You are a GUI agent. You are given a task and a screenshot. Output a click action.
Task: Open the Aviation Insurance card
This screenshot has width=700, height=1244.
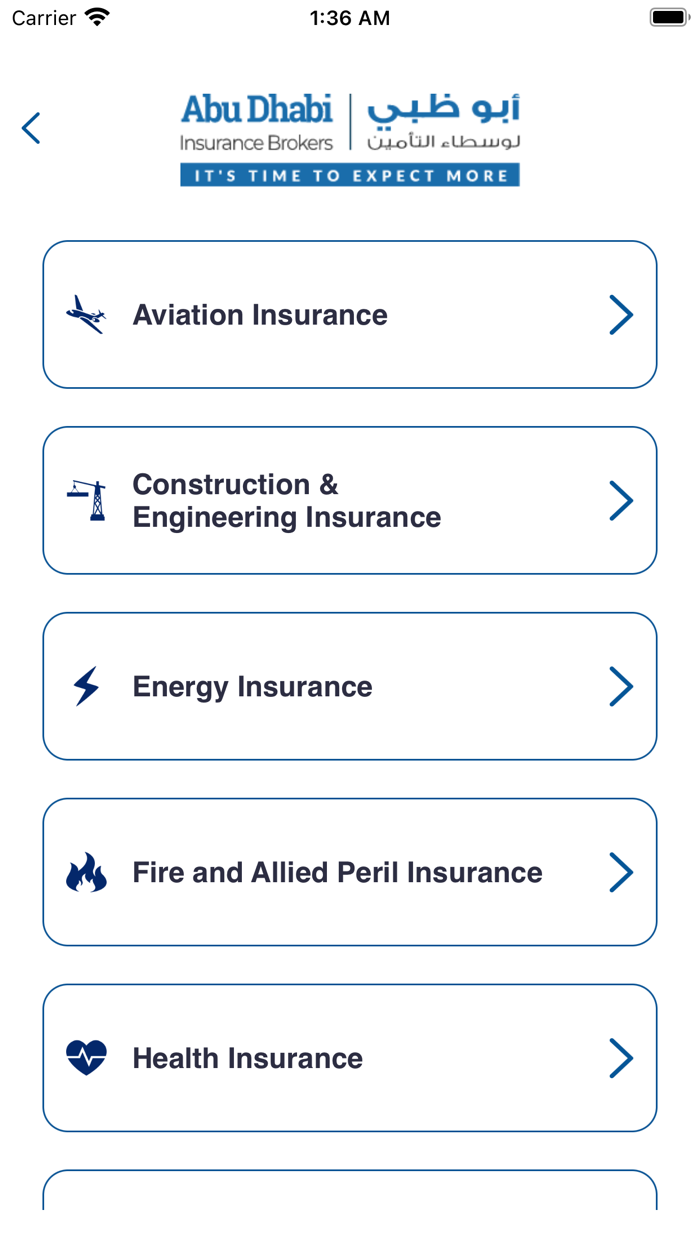click(349, 314)
